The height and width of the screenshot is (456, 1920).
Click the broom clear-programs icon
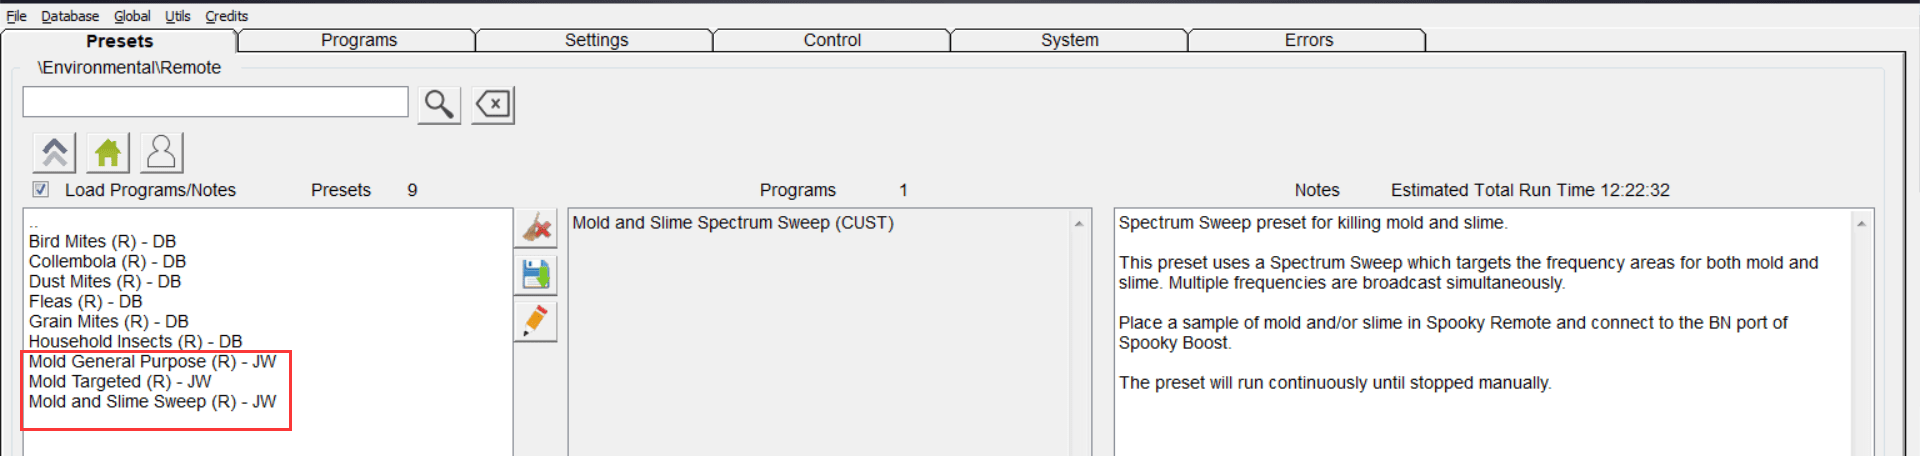(536, 228)
